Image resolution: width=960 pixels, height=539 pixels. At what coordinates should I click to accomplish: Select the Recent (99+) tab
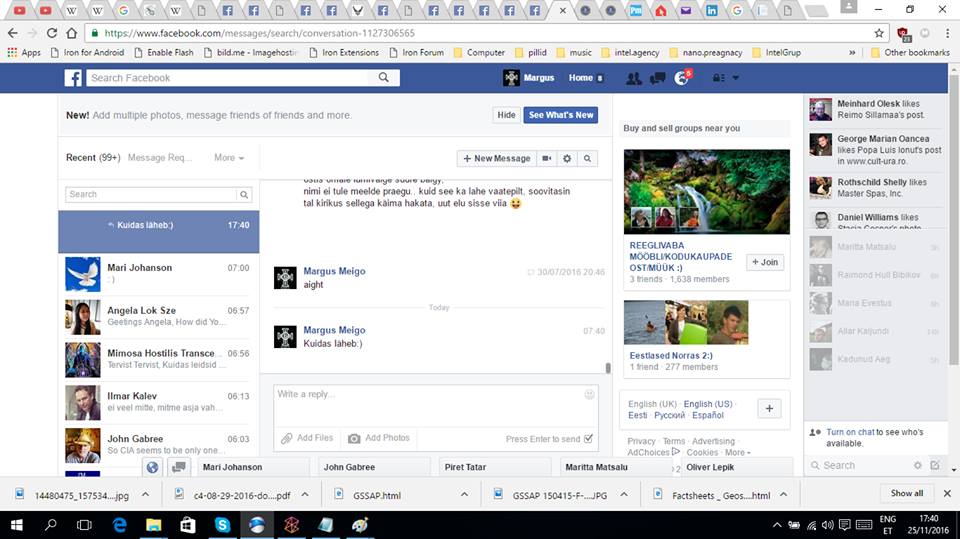pos(93,157)
